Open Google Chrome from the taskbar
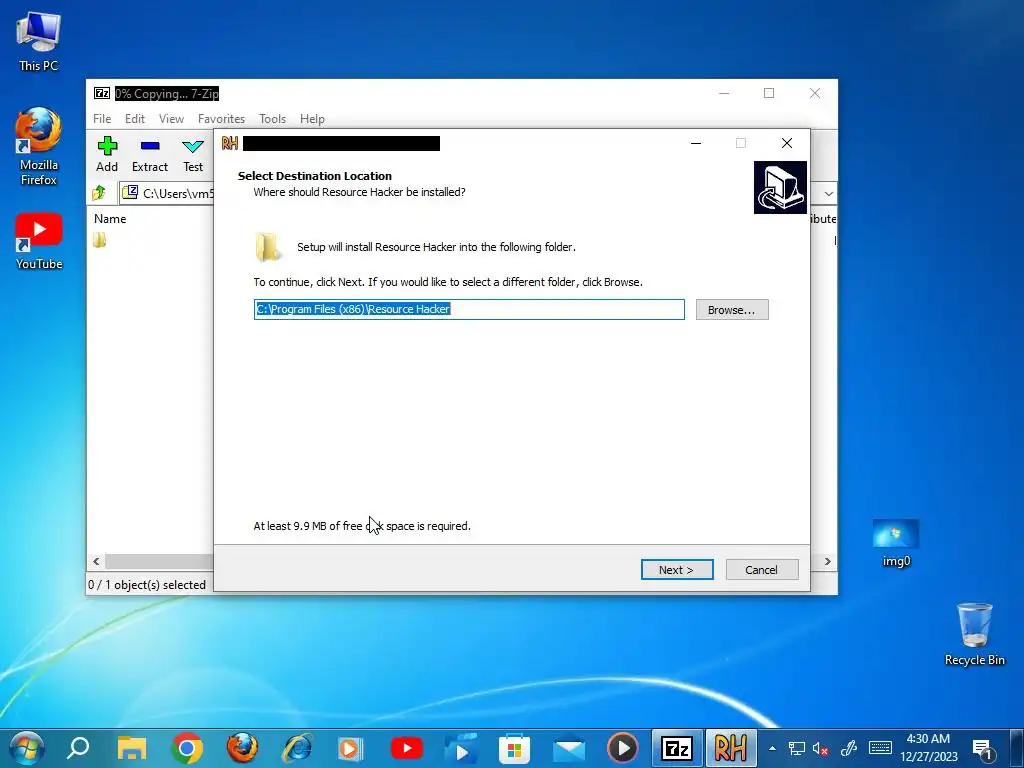The height and width of the screenshot is (768, 1024). pyautogui.click(x=187, y=748)
